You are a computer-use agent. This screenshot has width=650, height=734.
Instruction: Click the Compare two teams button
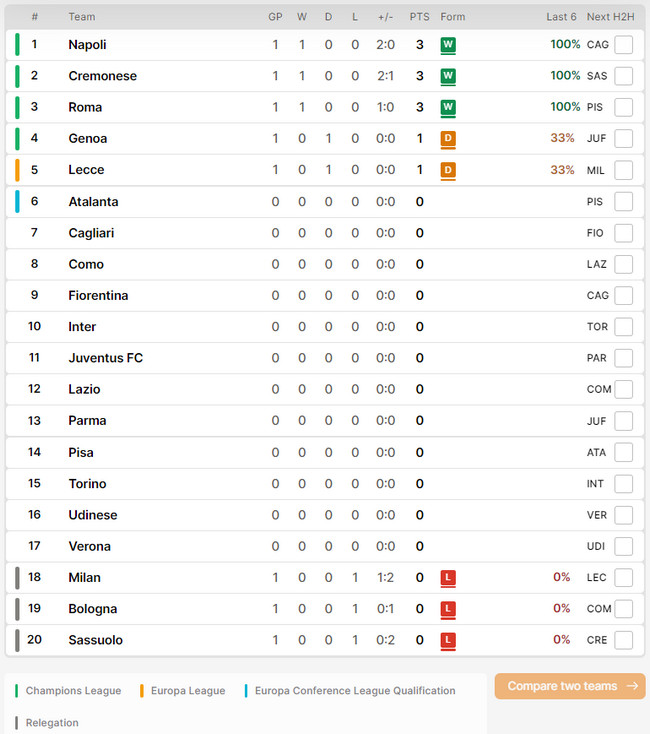(570, 686)
